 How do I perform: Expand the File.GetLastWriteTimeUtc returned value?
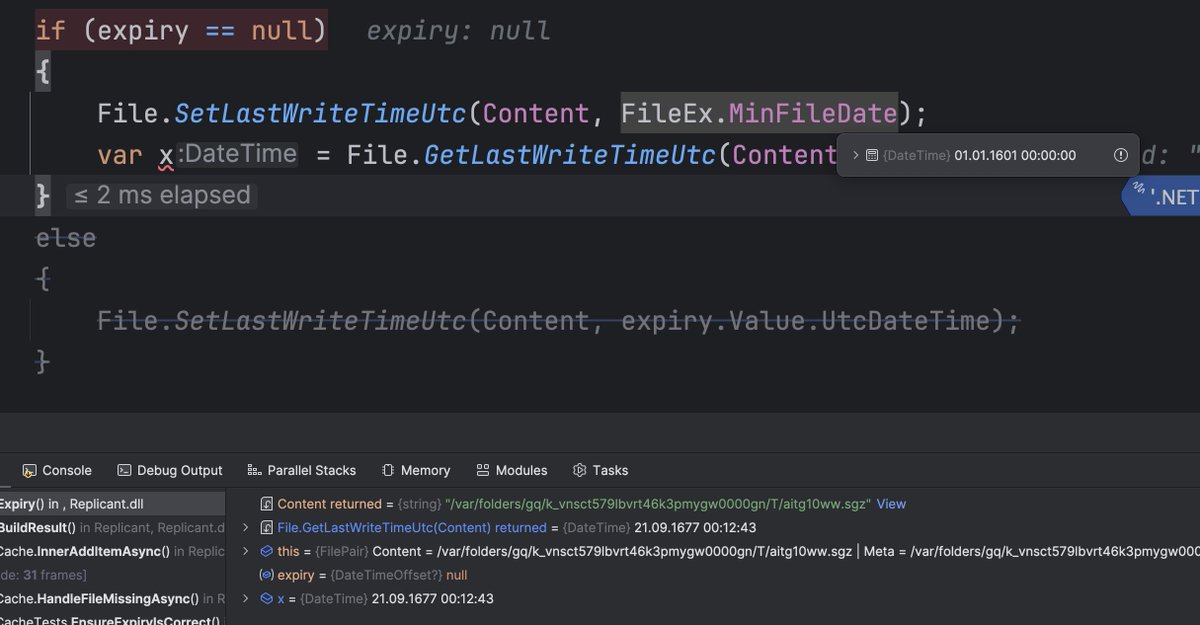(x=245, y=527)
